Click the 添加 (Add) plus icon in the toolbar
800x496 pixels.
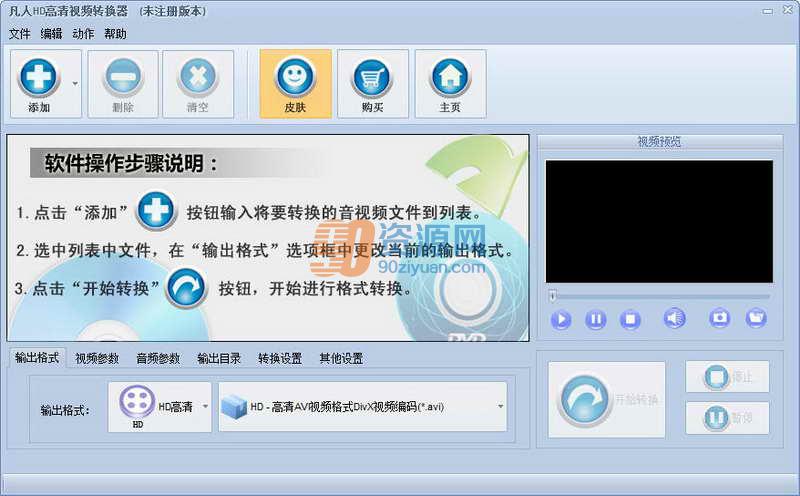pos(38,78)
